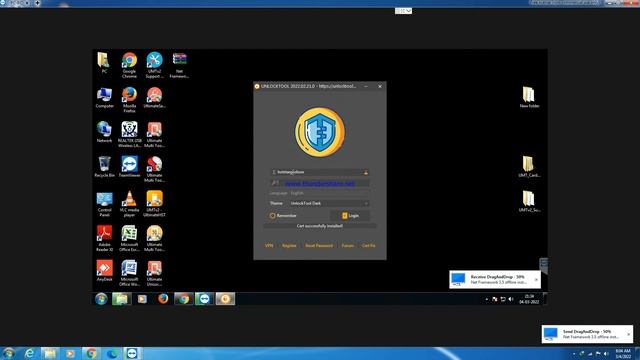Launch Microsoft Office Excel shortcut
The width and height of the screenshot is (640, 360).
[129, 238]
